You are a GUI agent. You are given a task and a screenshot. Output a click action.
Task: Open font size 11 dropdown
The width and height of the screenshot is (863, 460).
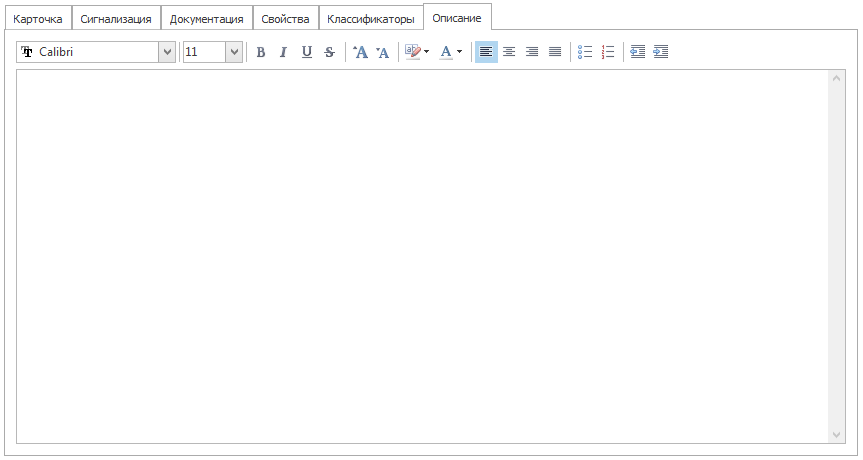coord(234,52)
